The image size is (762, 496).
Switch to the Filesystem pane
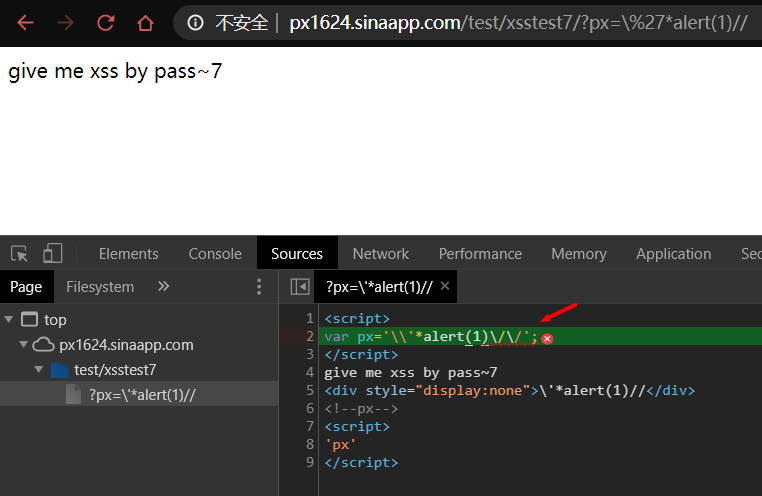[x=100, y=287]
